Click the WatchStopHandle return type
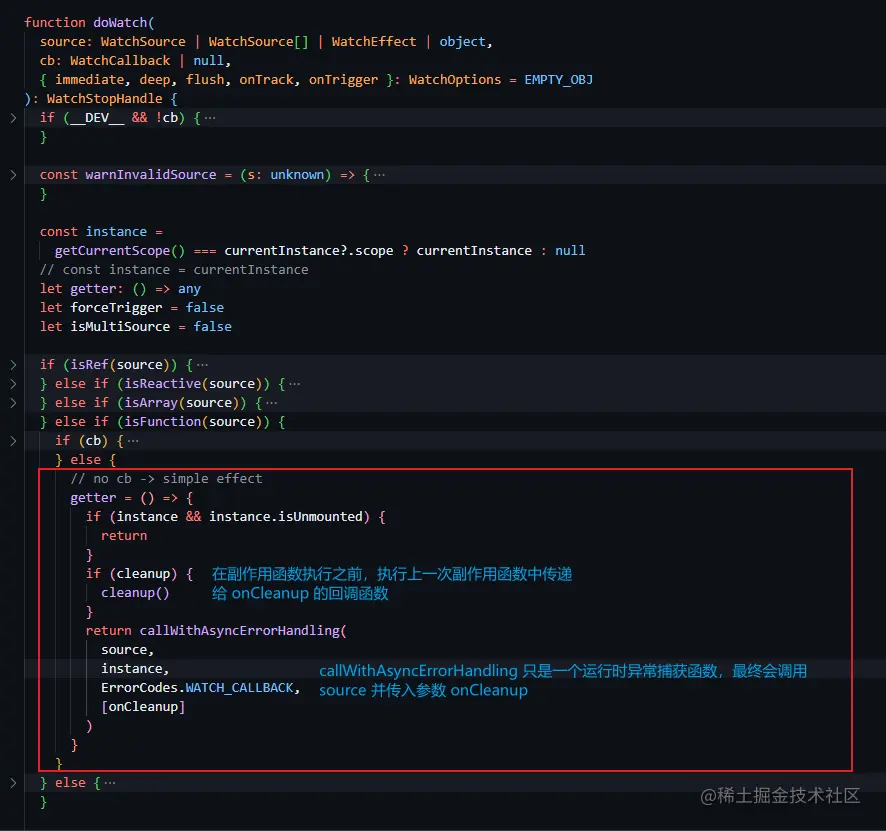The image size is (886, 831). click(x=105, y=98)
